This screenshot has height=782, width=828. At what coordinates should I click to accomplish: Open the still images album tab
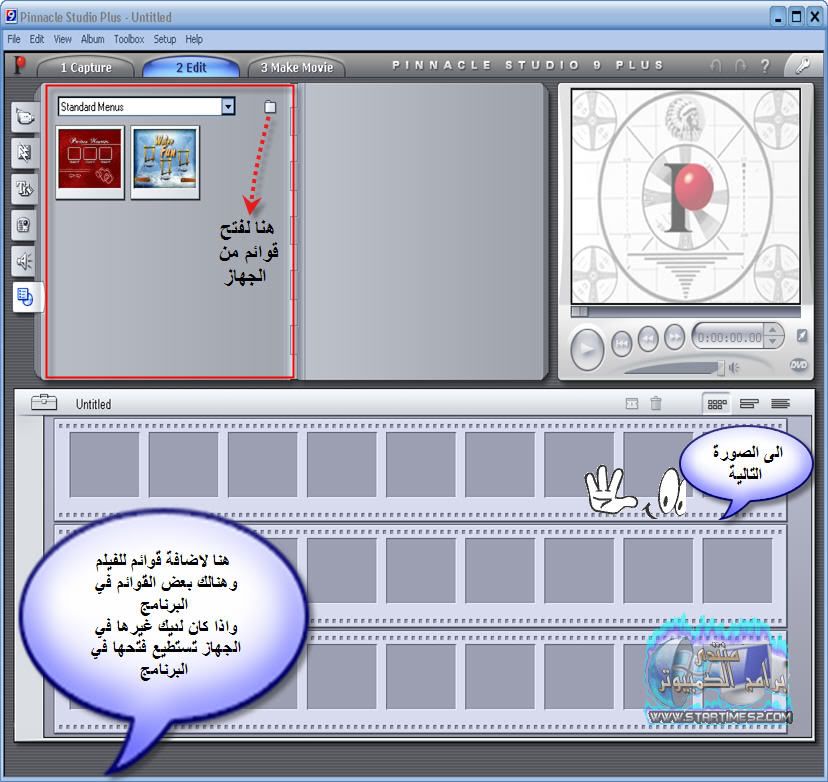[25, 225]
